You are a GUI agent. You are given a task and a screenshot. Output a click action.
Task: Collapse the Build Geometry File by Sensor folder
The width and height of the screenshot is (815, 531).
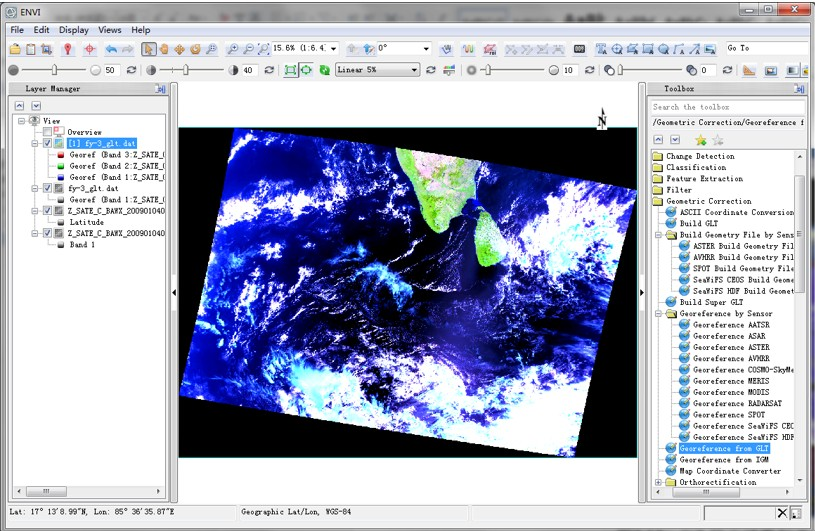click(659, 235)
